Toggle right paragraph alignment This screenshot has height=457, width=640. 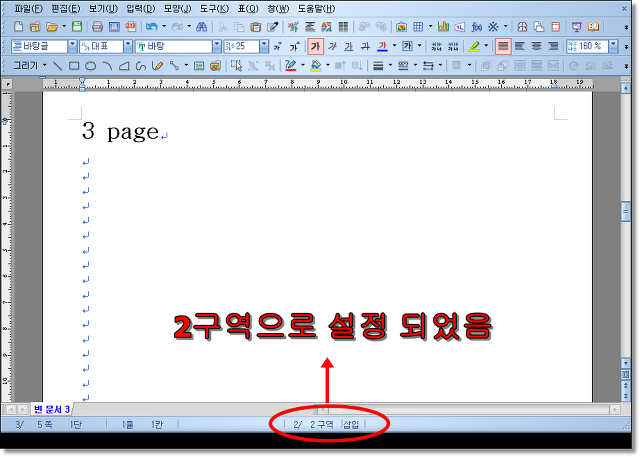[553, 47]
